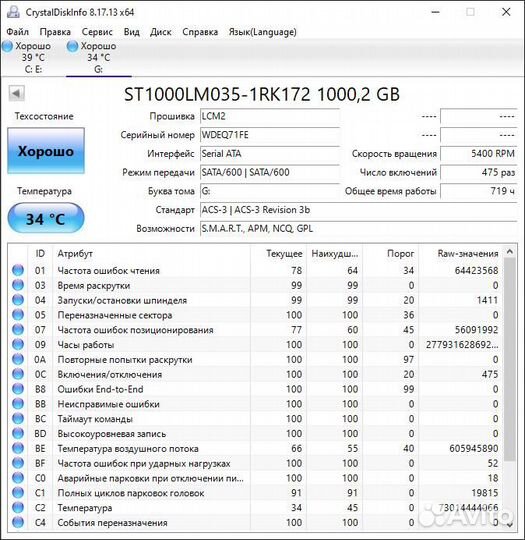Click the disk model title ST1000LM035-1RK172
This screenshot has width=525, height=540.
(217, 94)
